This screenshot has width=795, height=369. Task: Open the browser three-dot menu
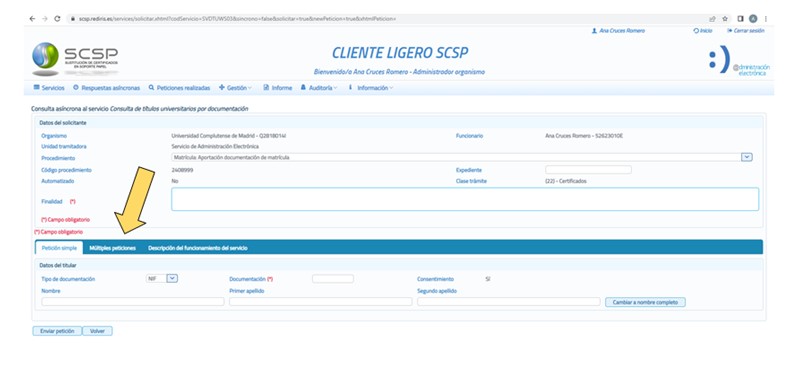point(766,19)
